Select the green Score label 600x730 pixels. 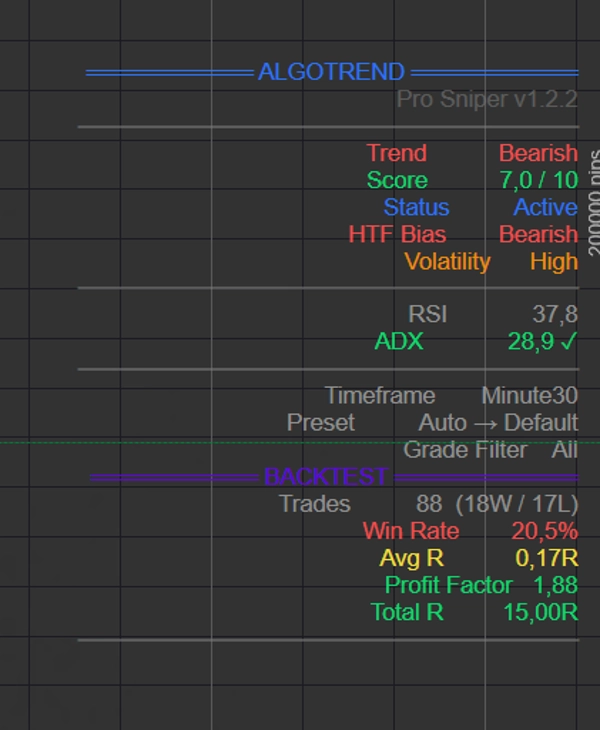pos(397,180)
